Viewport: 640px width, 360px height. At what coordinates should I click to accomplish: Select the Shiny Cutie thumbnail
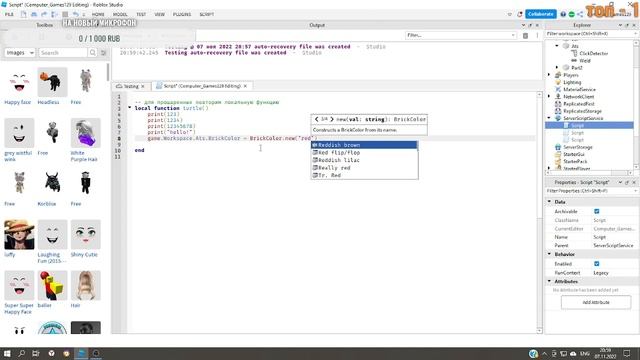[85, 235]
